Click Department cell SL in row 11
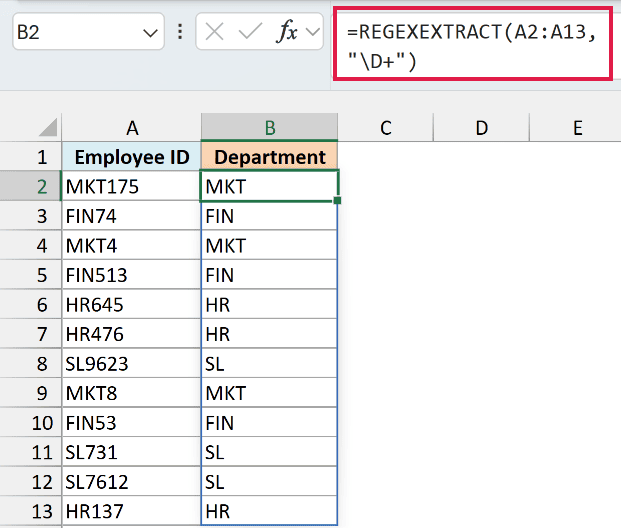 pyautogui.click(x=269, y=452)
